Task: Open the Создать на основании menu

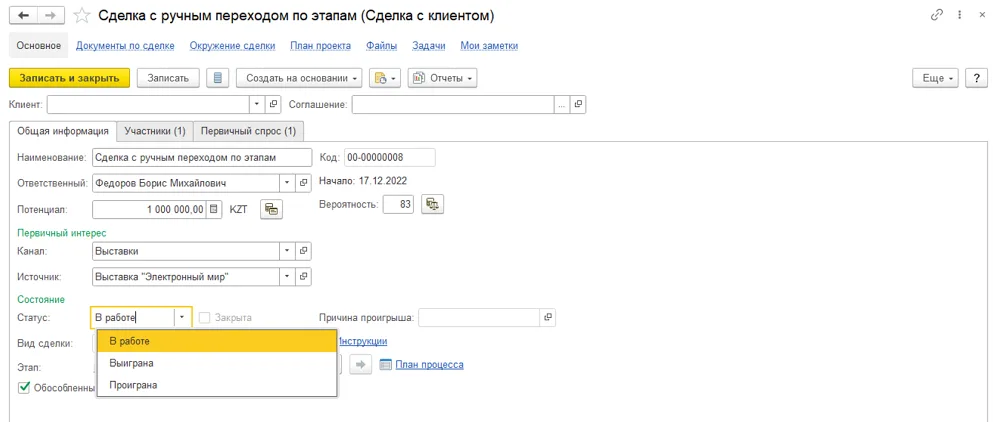Action: coord(299,78)
